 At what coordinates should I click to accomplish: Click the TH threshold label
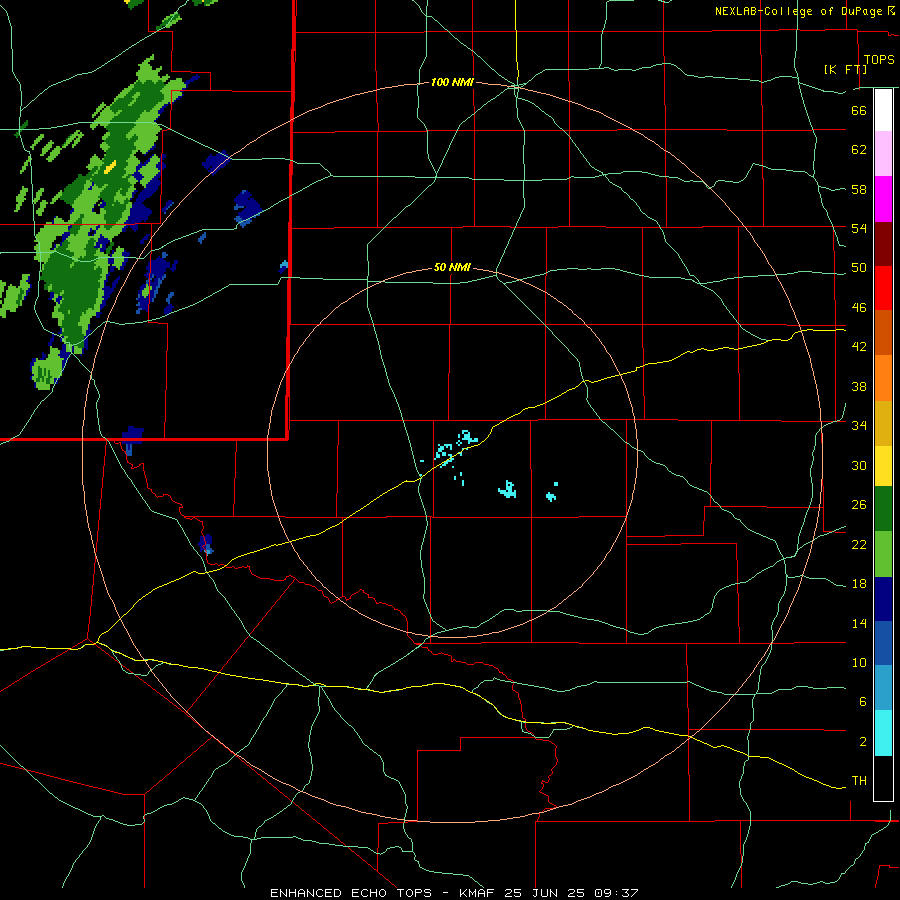(x=859, y=781)
